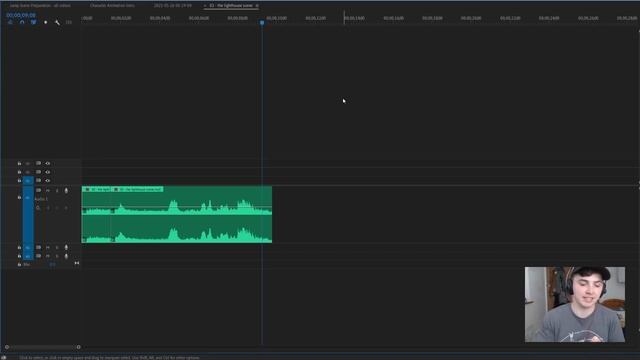This screenshot has height=360, width=640.
Task: Click the webcam overlay thumbnail
Action: [575, 304]
